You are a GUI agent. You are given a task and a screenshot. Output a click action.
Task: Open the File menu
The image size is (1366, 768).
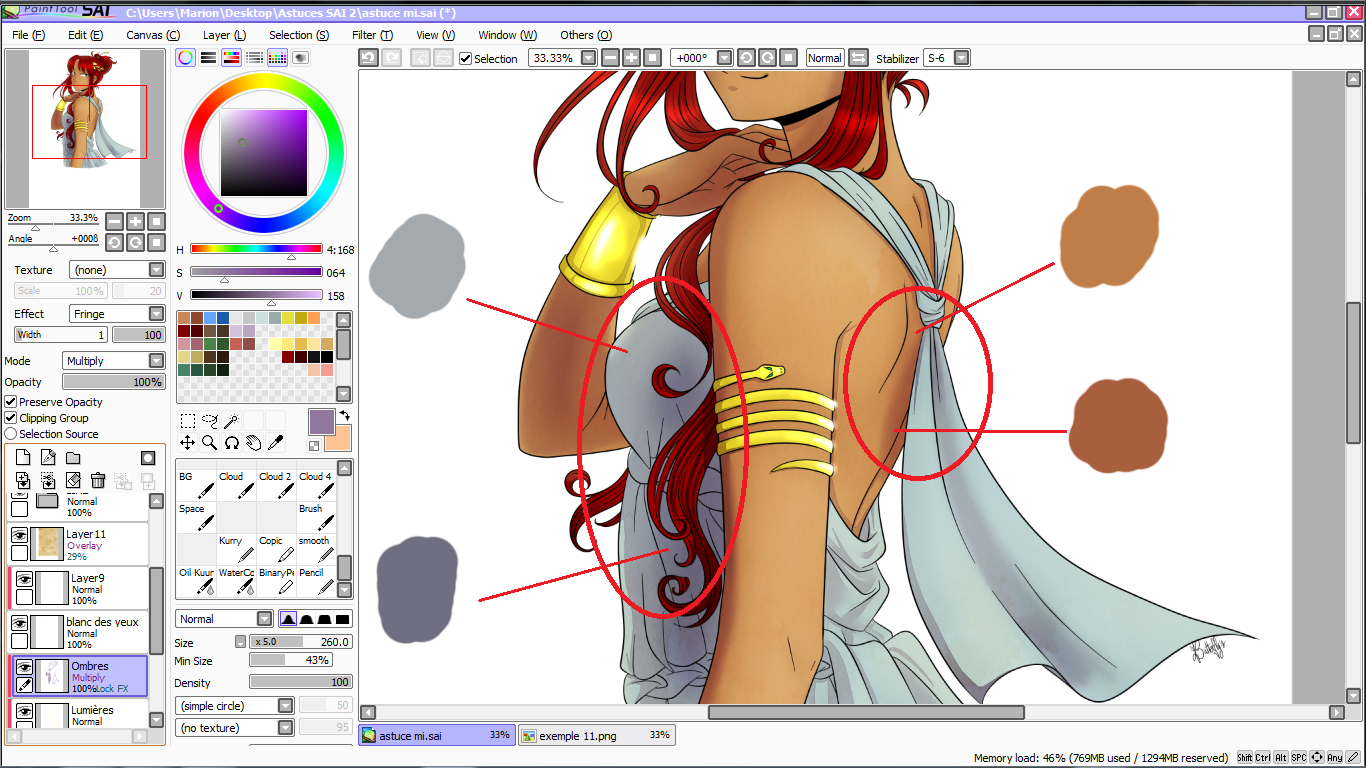pyautogui.click(x=28, y=35)
